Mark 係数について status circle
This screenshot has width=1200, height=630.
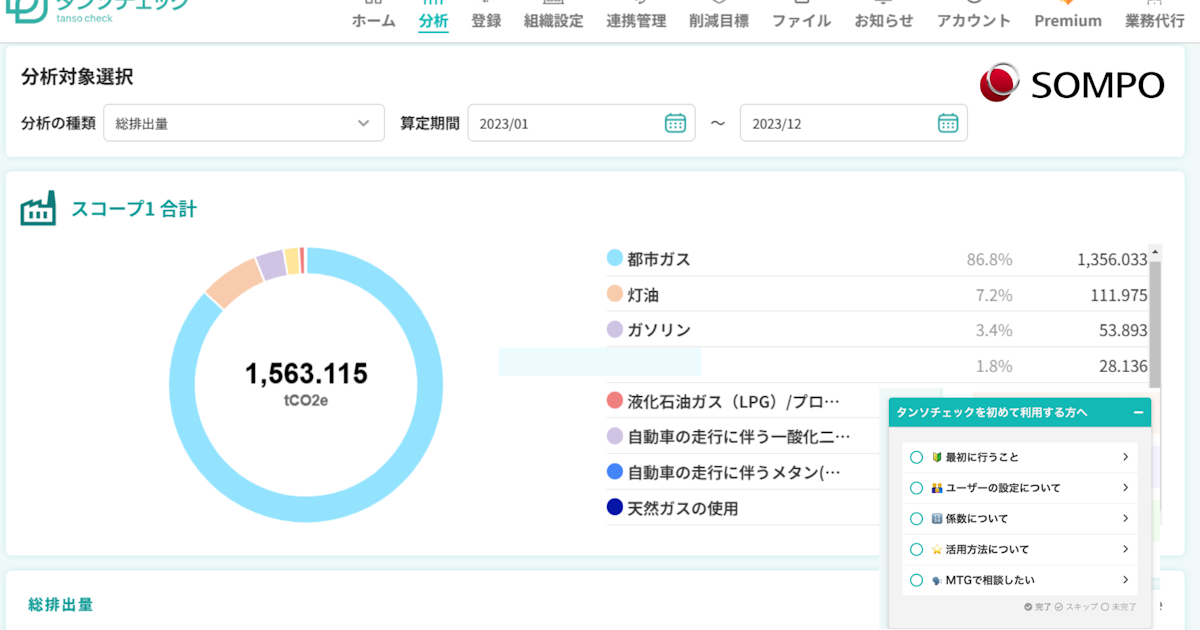(916, 519)
